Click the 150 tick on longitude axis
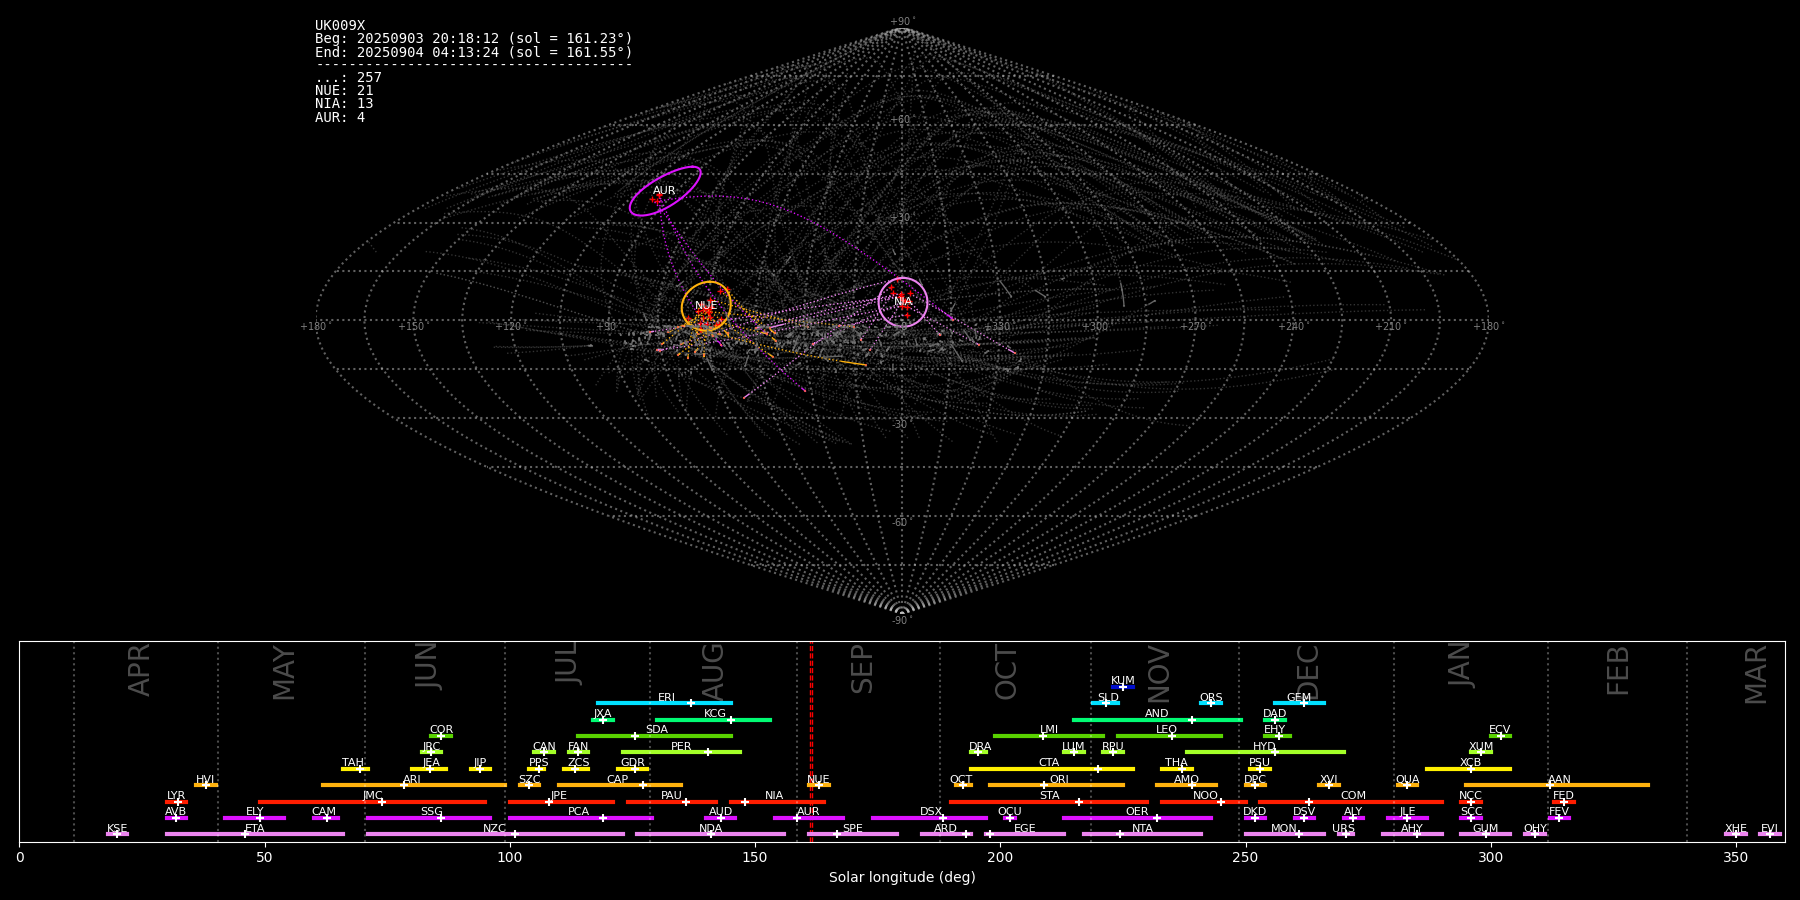 pyautogui.click(x=755, y=857)
